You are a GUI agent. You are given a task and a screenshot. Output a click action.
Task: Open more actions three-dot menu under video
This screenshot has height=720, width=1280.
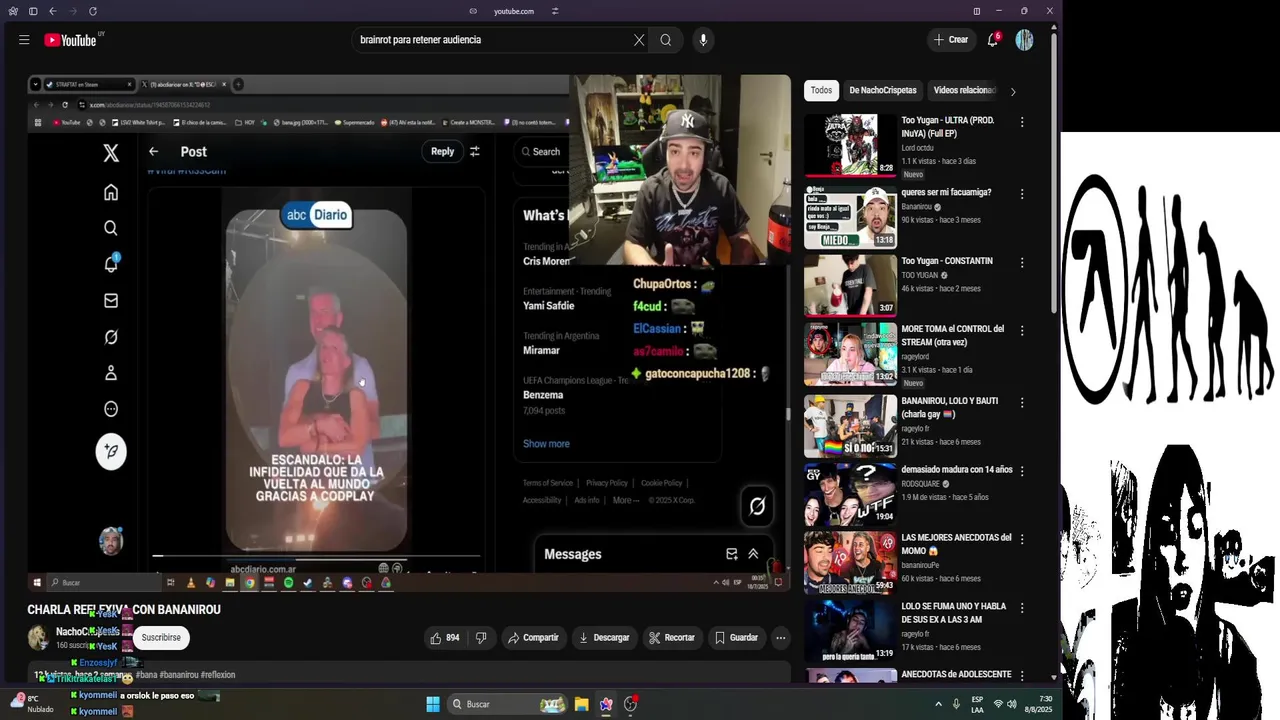781,638
